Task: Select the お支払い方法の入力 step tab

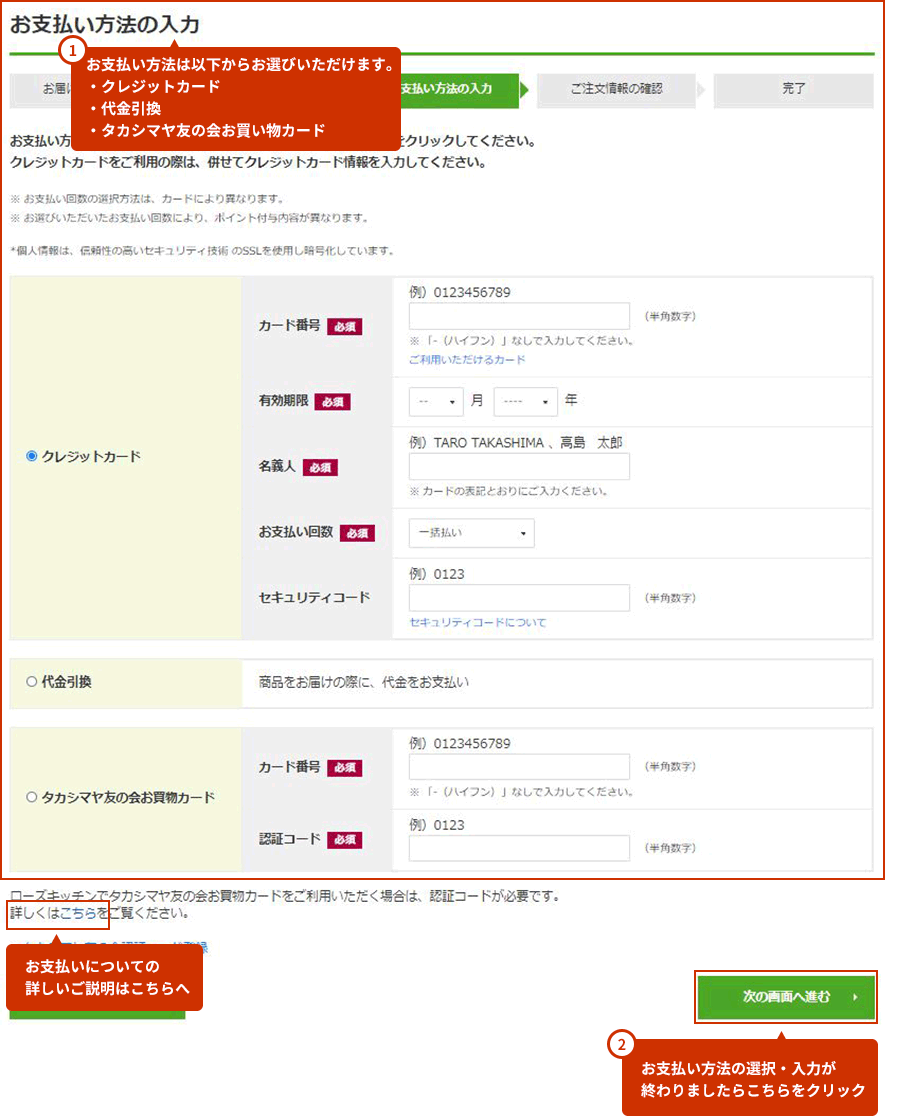Action: 459,89
